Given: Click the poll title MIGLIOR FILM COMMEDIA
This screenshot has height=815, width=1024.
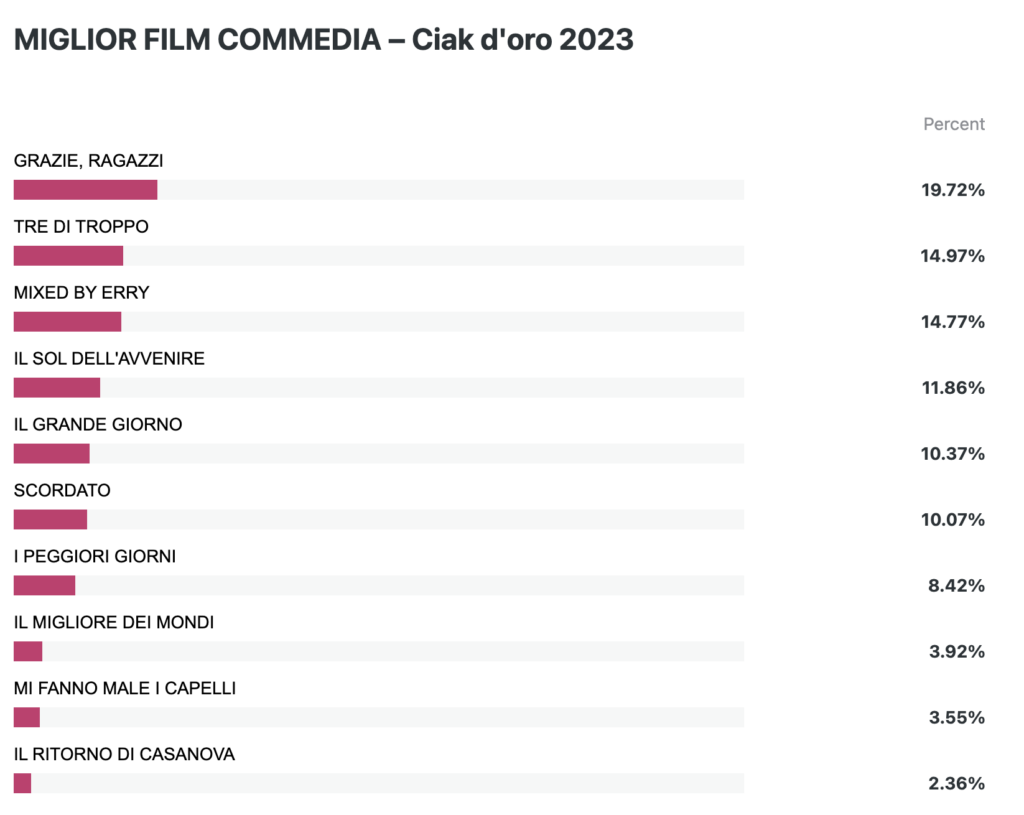Looking at the screenshot, I should [x=197, y=40].
